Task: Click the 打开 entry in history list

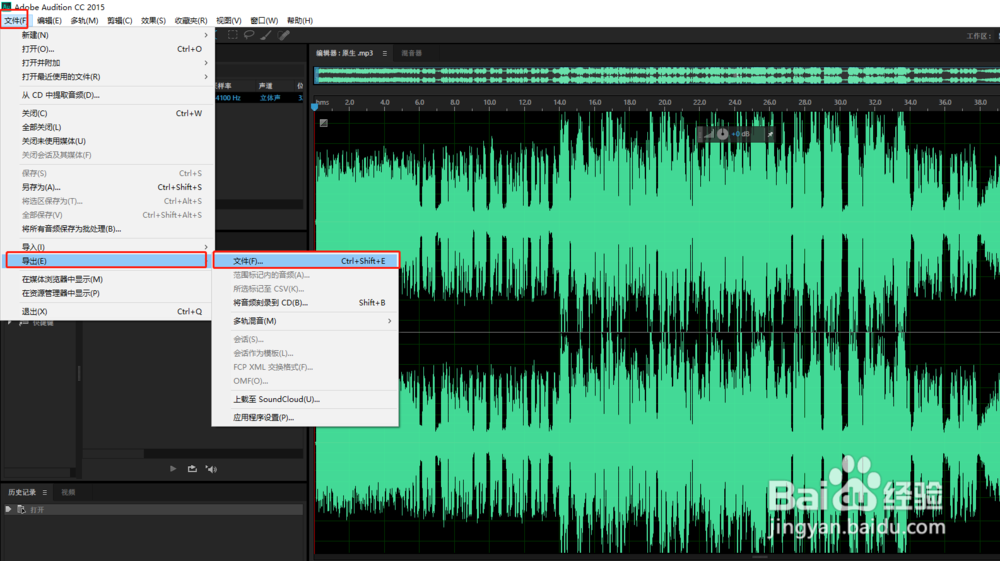Action: 153,509
